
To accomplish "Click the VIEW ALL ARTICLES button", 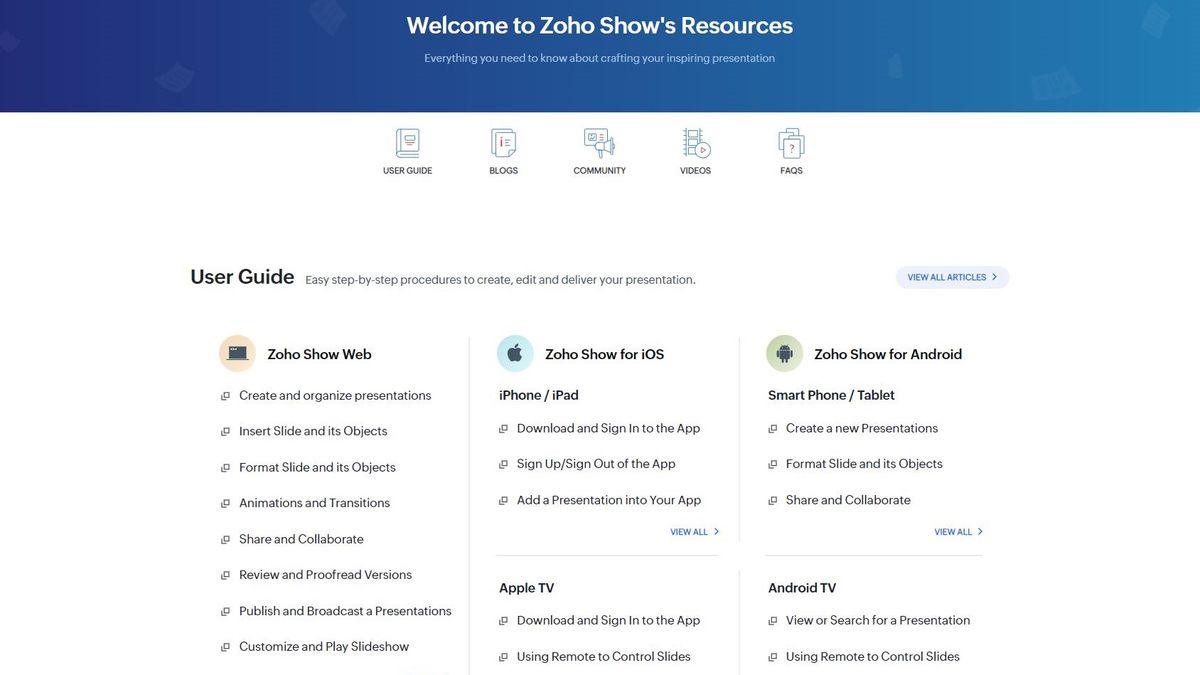I will 952,277.
